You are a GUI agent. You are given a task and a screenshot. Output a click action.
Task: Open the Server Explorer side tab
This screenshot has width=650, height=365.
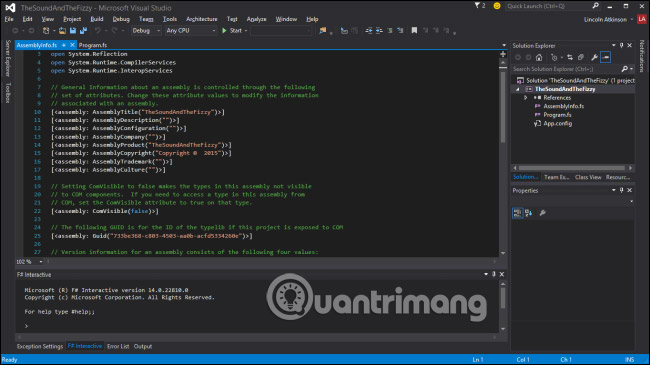tap(7, 58)
